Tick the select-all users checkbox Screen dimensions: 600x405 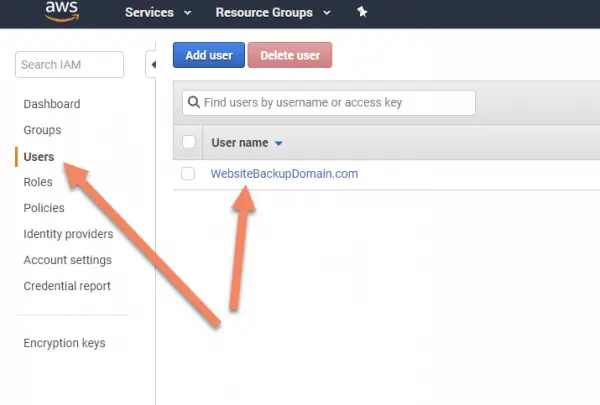click(189, 142)
